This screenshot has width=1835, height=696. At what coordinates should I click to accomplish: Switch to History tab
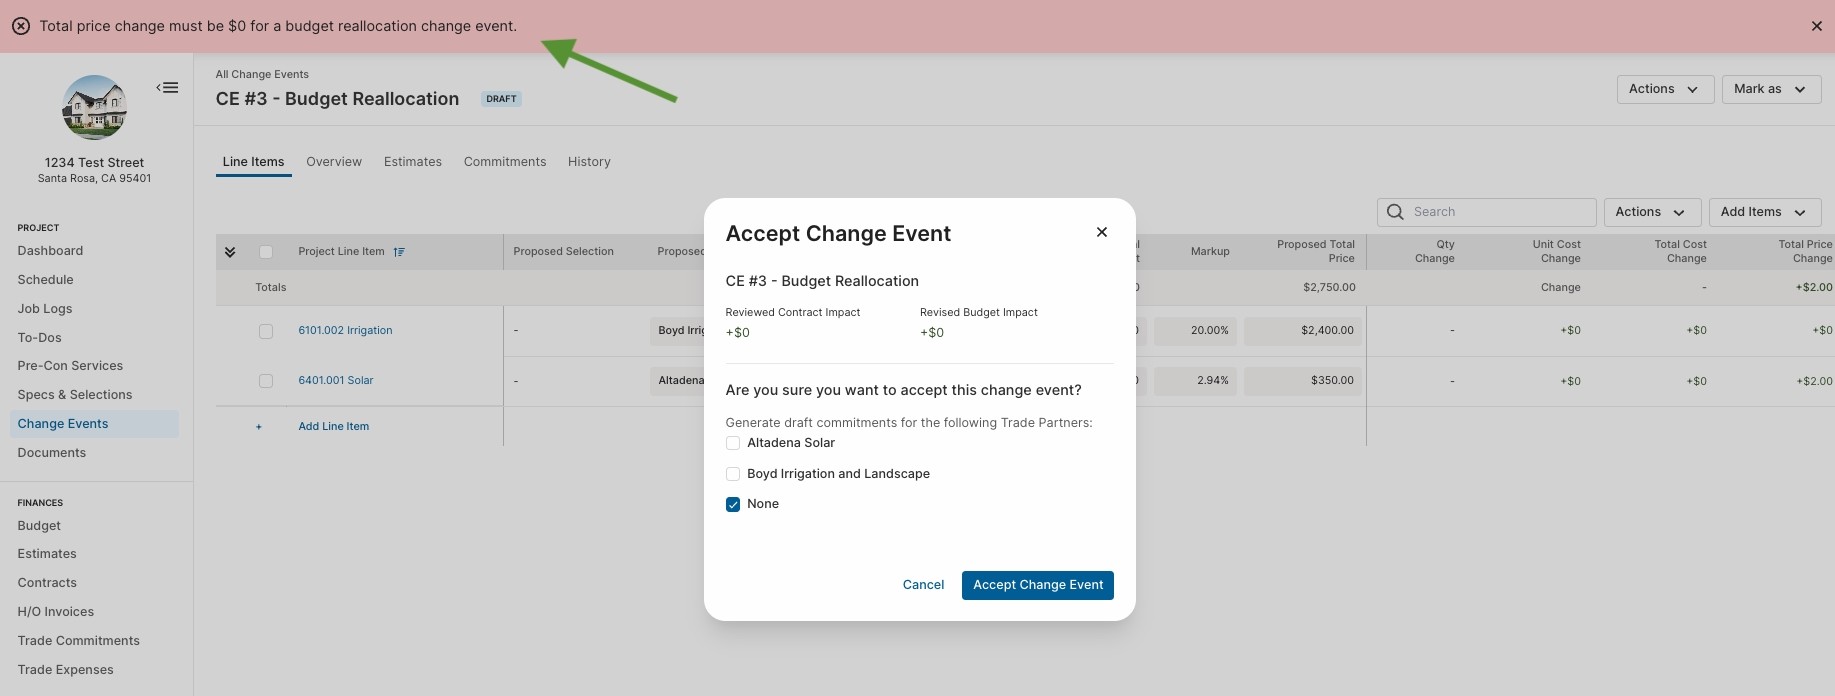[x=589, y=162]
